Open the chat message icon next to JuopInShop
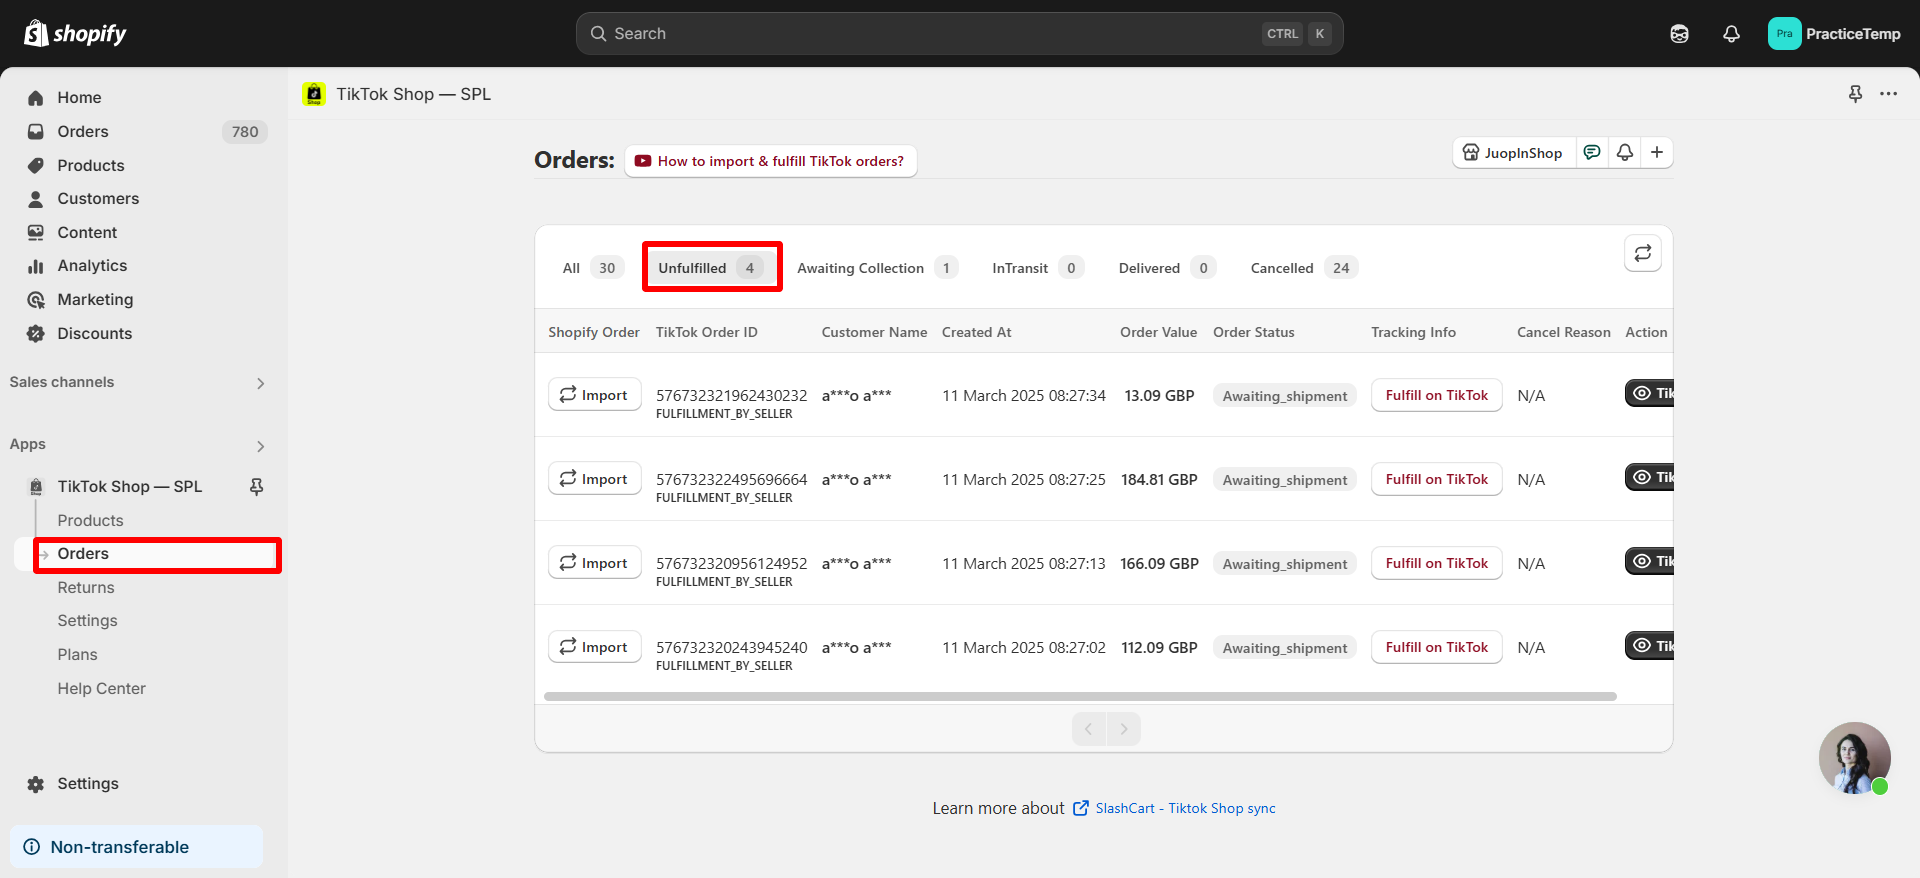Image resolution: width=1920 pixels, height=878 pixels. click(1592, 153)
